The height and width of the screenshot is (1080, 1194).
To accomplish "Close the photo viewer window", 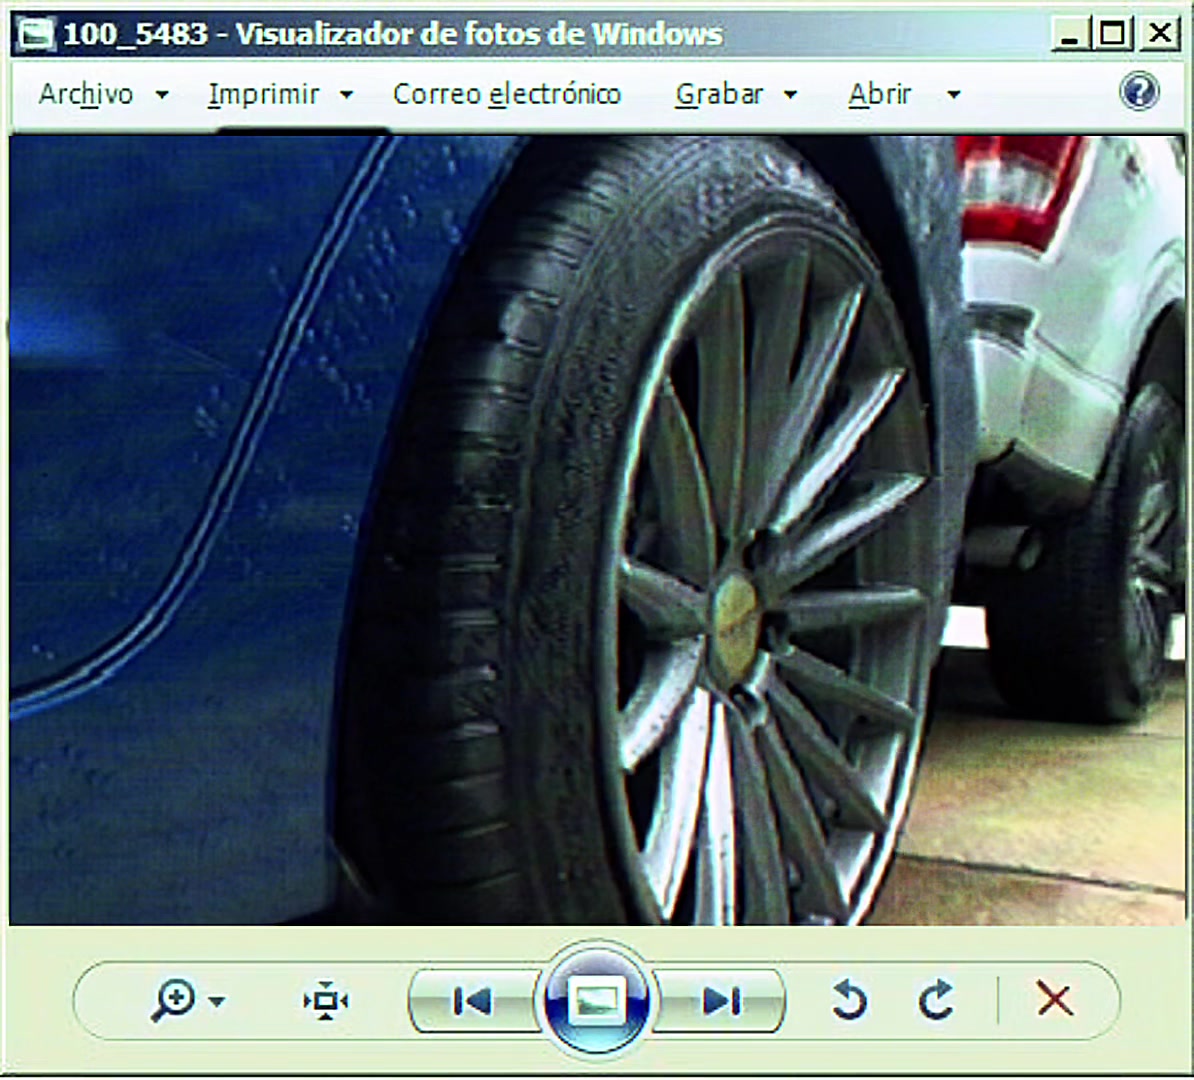I will pos(1160,34).
